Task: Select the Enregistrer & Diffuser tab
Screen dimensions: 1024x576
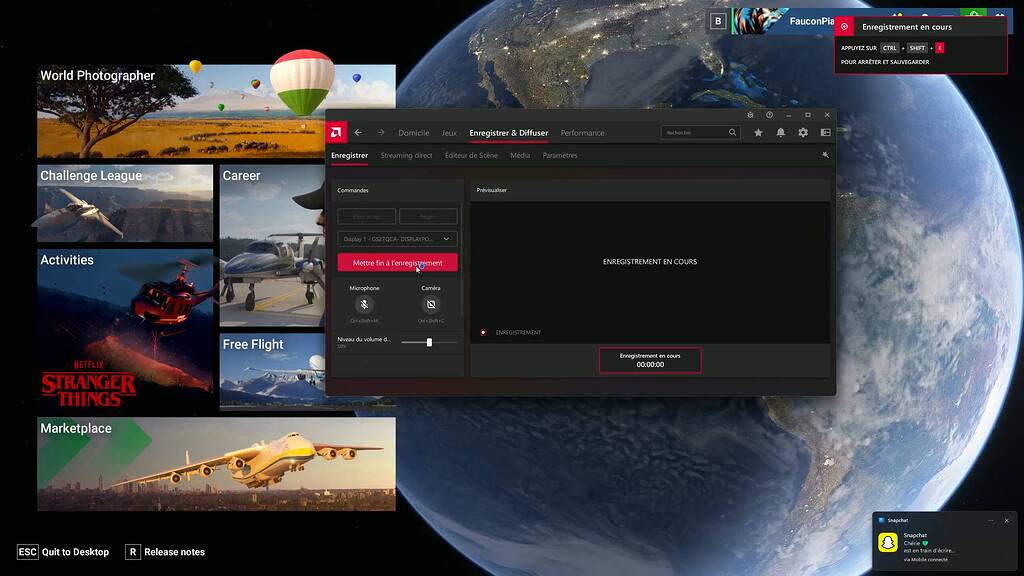Action: (509, 133)
